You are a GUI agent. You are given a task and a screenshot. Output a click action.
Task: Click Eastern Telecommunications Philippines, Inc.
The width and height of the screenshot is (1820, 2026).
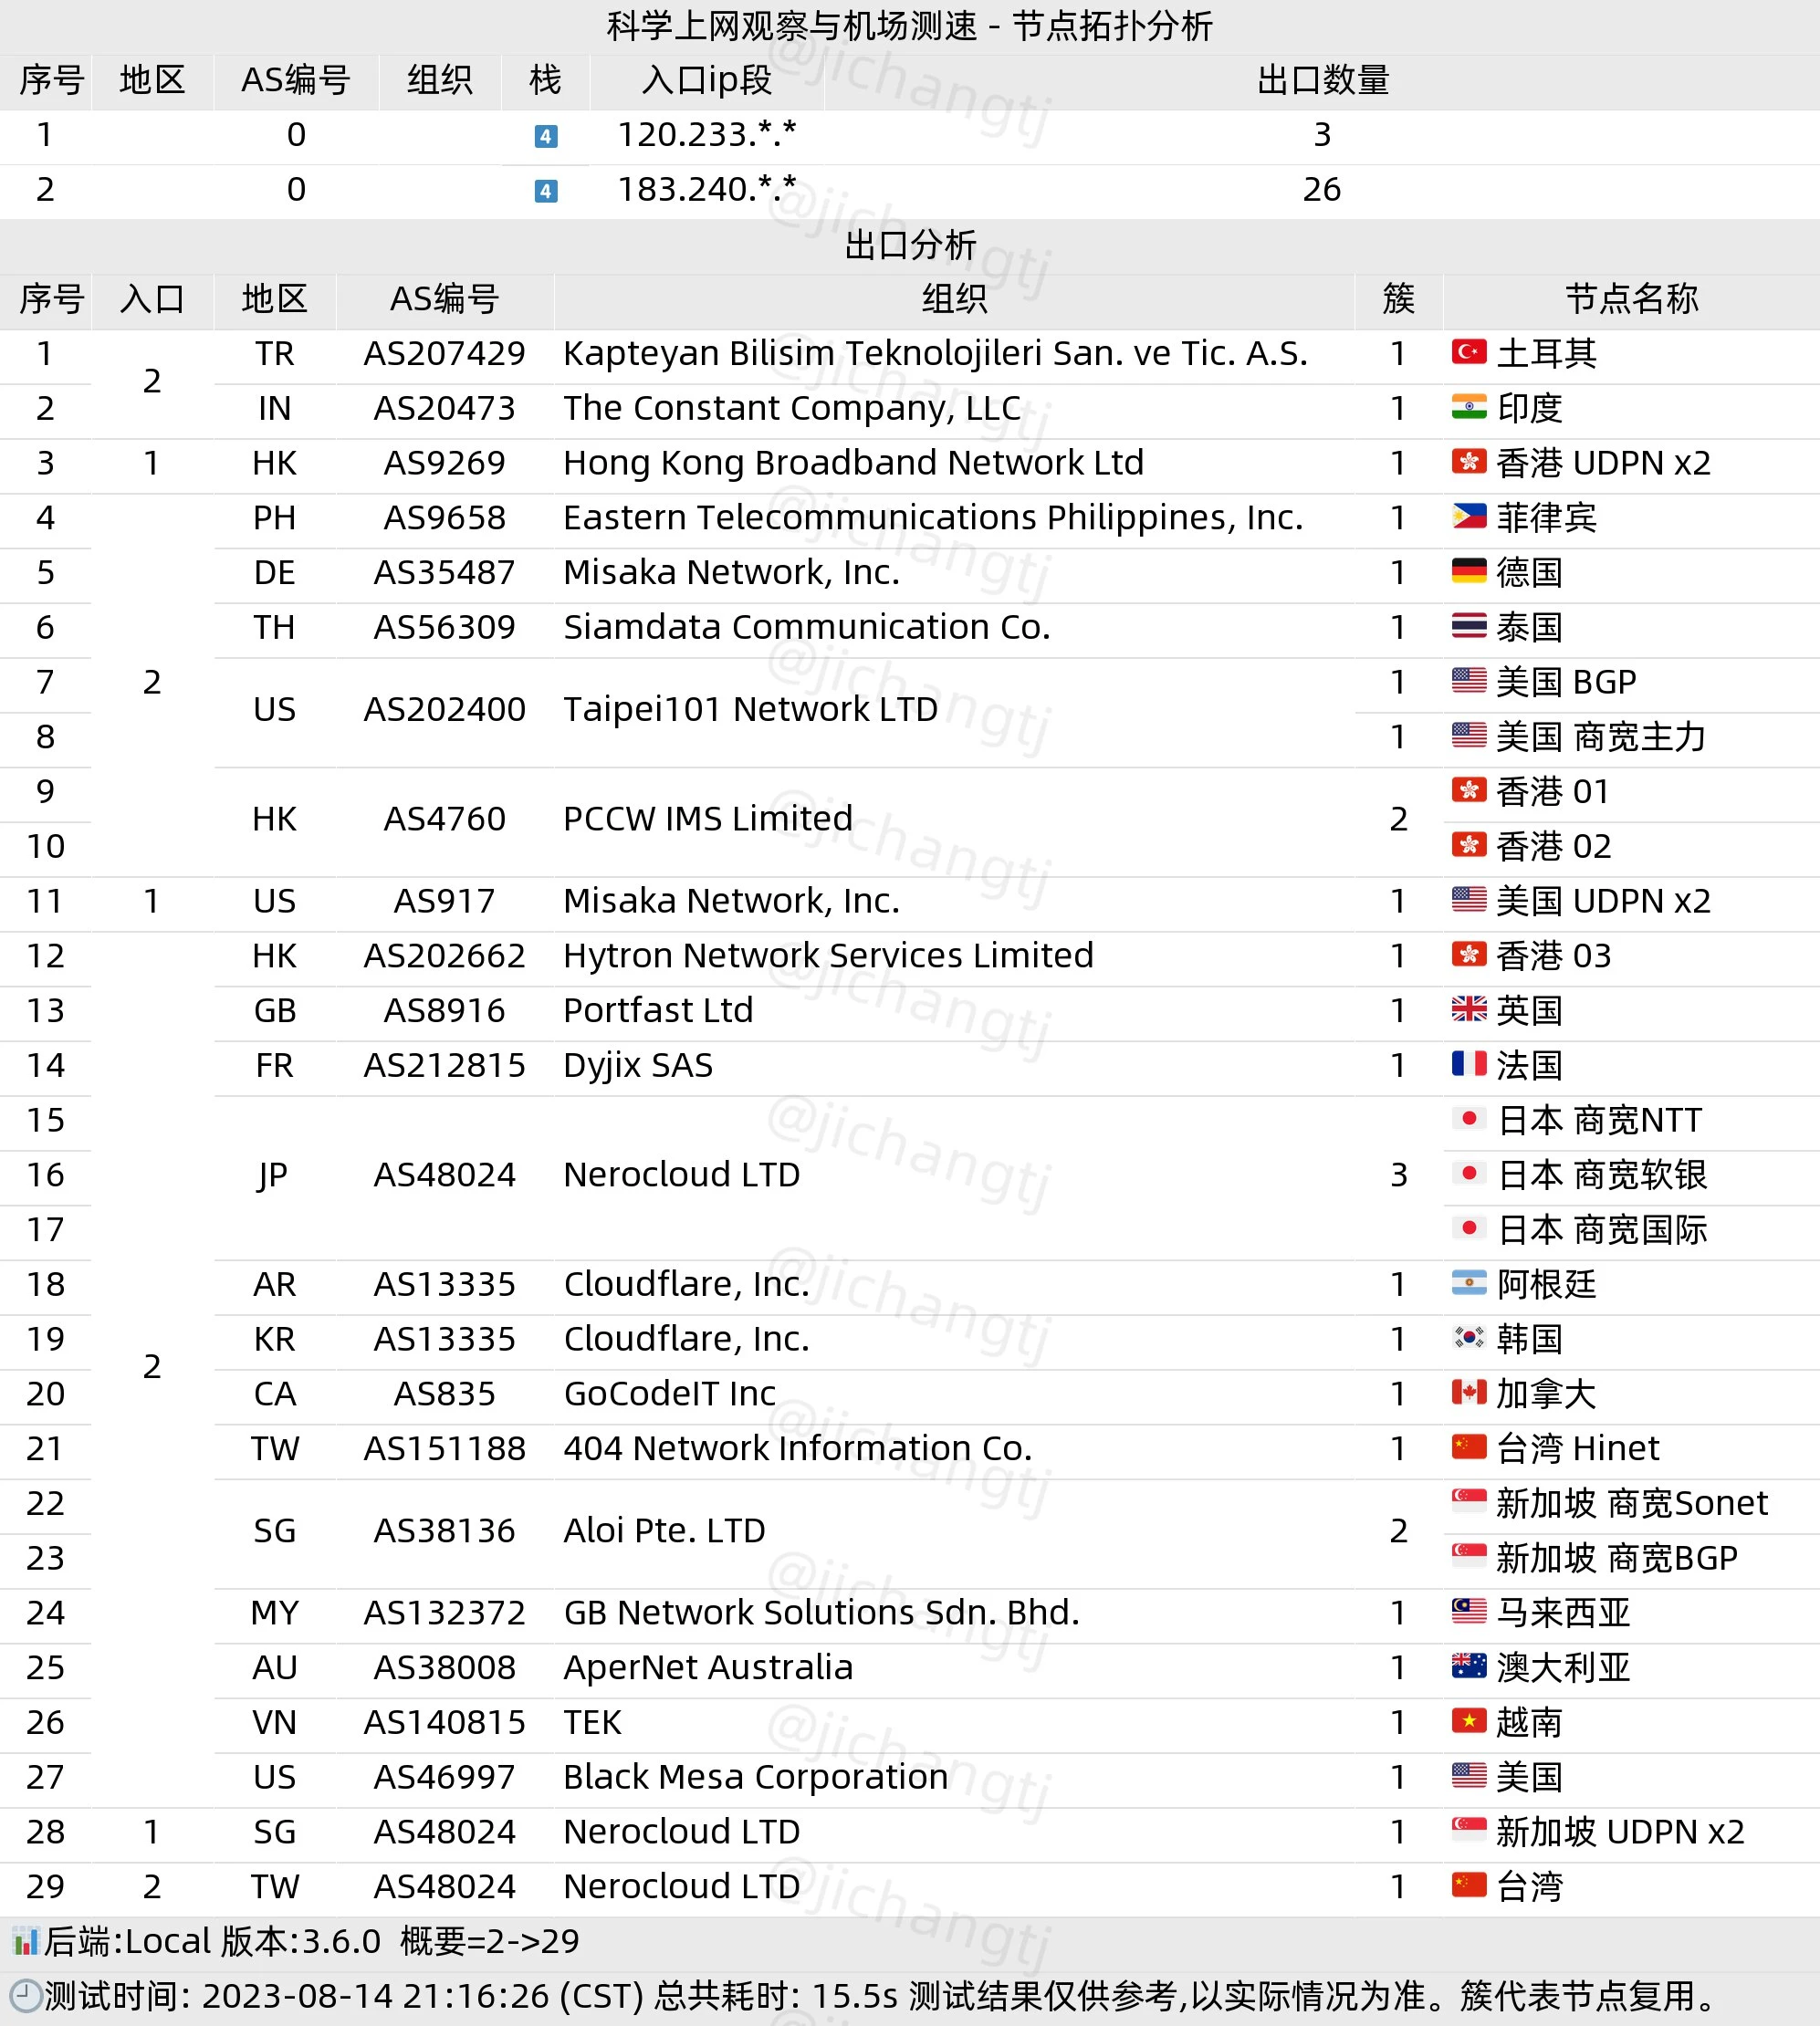933,517
